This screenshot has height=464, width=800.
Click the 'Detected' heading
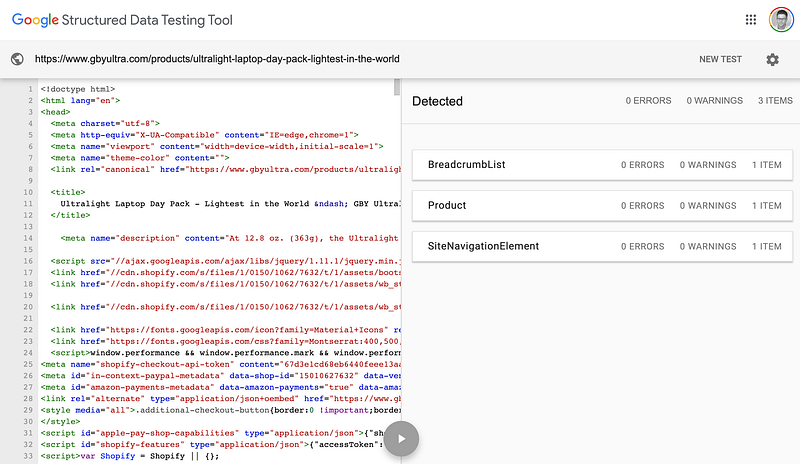[x=437, y=101]
